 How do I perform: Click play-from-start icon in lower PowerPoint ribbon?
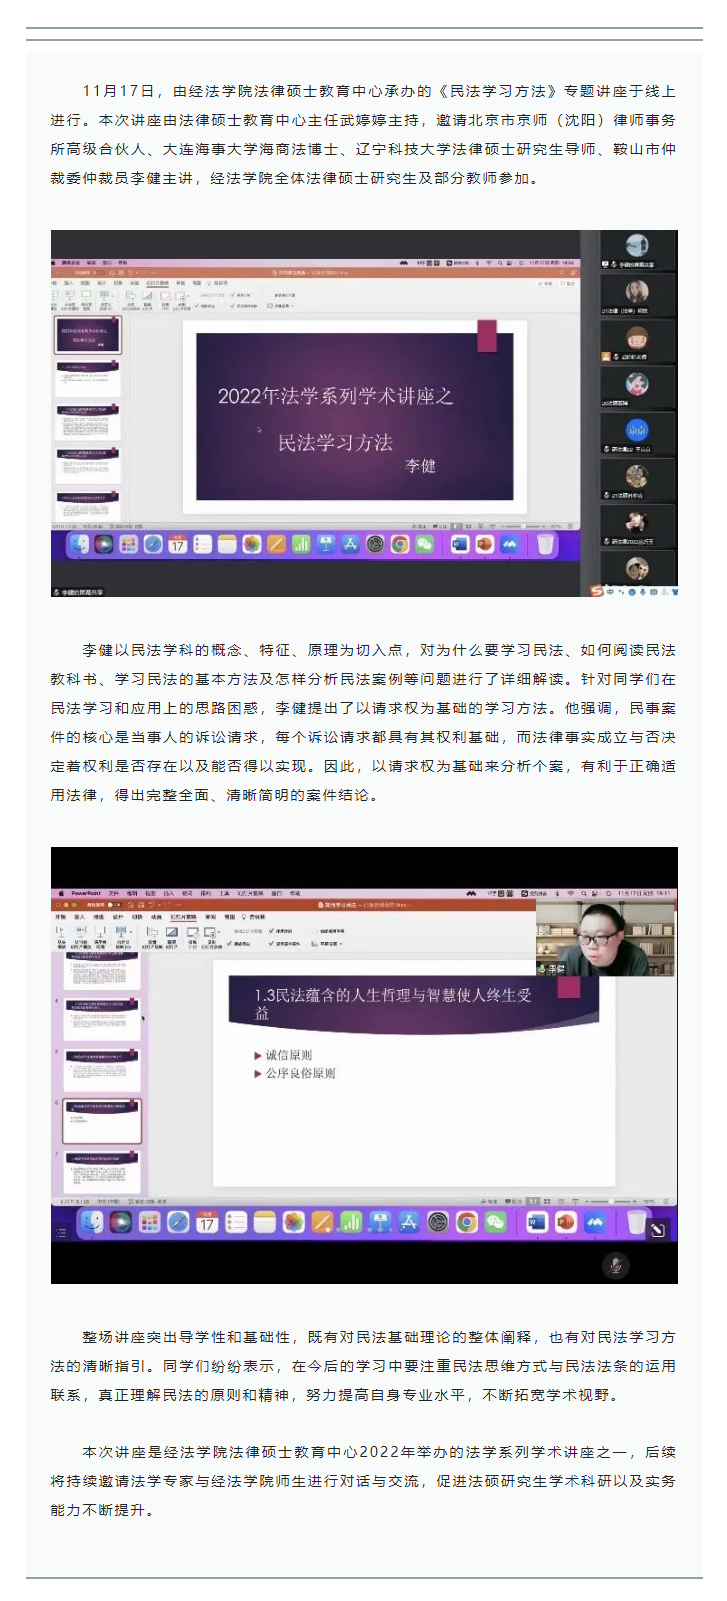pos(62,936)
